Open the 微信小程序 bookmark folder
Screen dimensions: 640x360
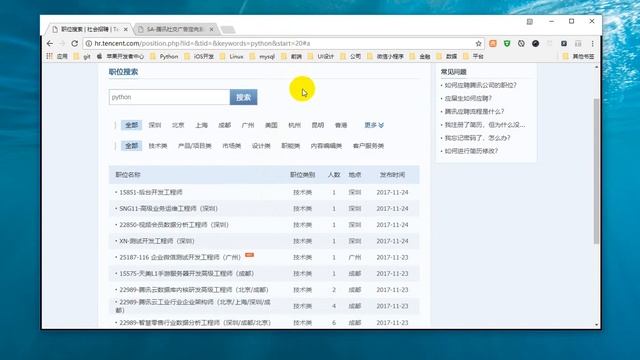[386, 56]
